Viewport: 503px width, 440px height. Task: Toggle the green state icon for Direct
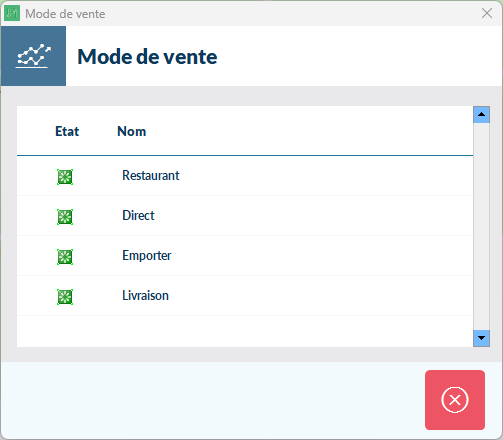pyautogui.click(x=65, y=217)
